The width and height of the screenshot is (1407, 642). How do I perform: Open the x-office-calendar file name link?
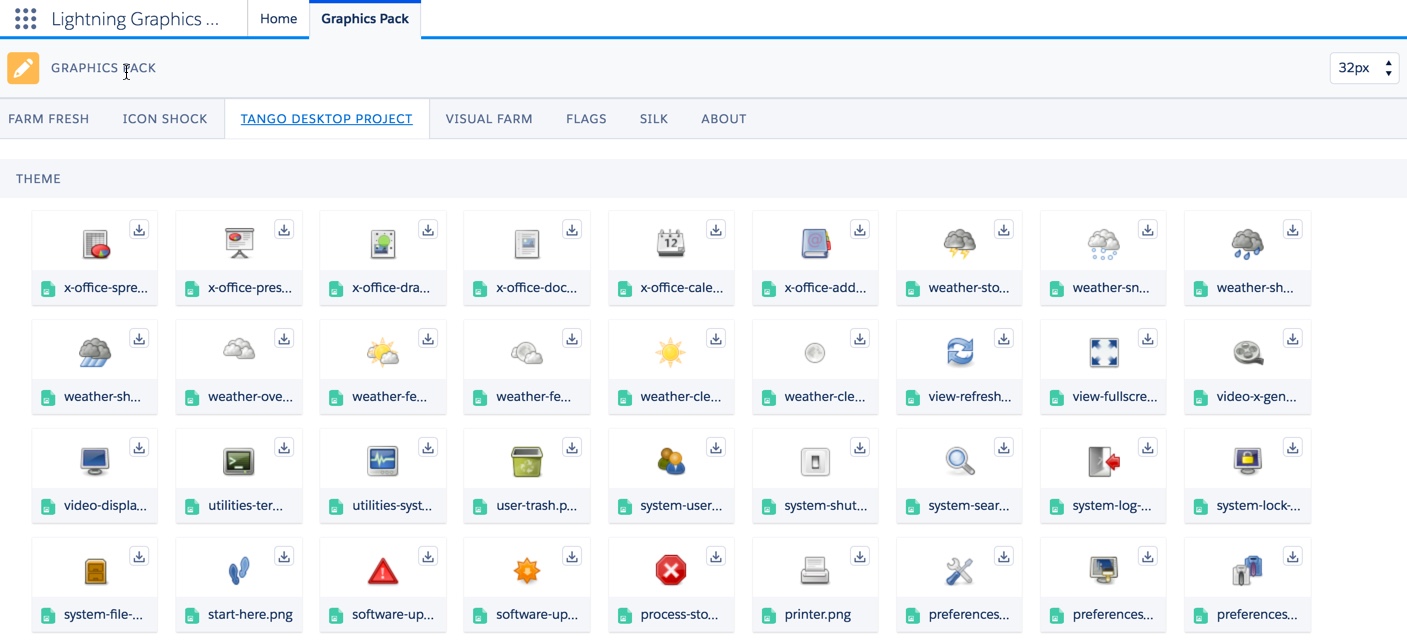coord(681,288)
